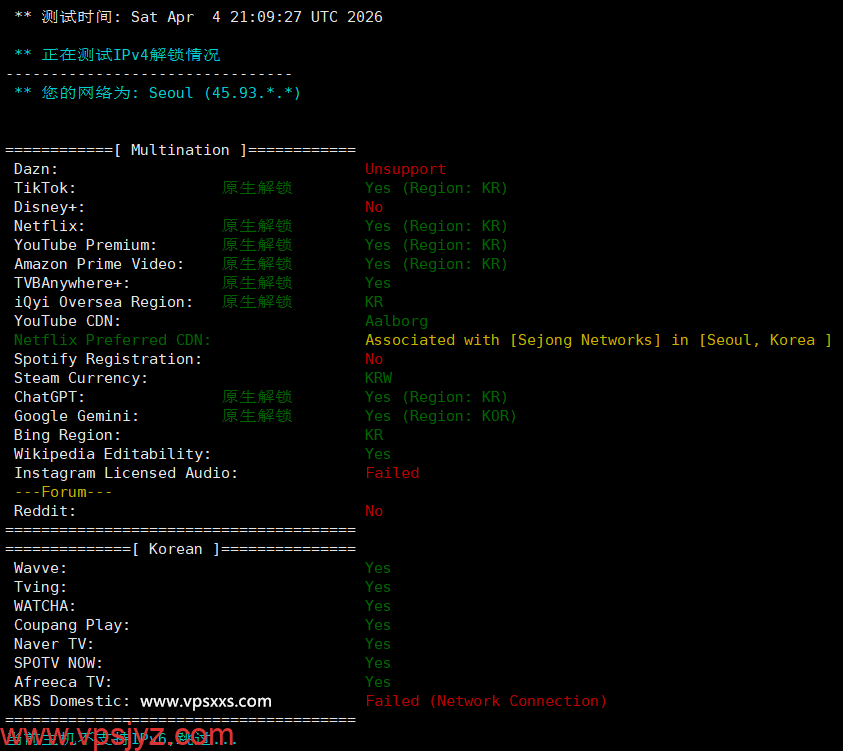This screenshot has width=843, height=751.
Task: Select the ---Forum--- divider label
Action: point(63,492)
